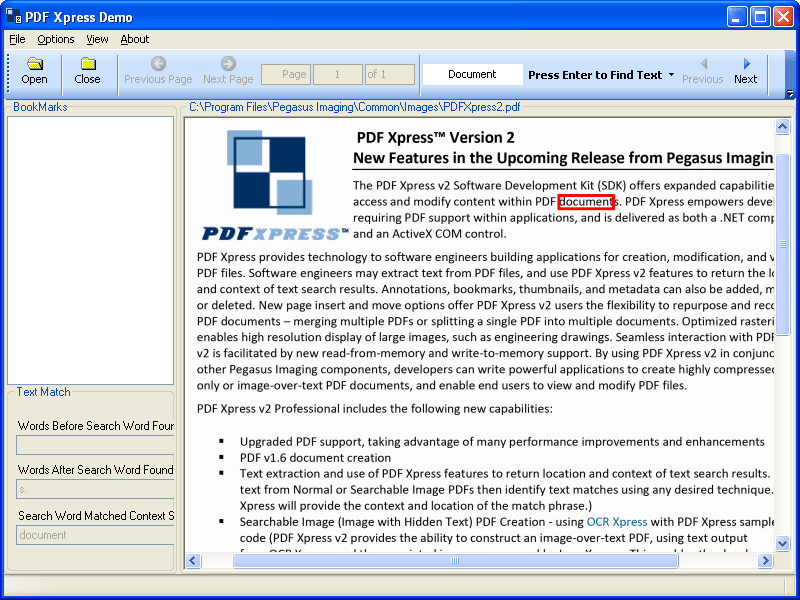
Task: Maximize the PDF Xpress Demo window
Action: [x=760, y=17]
